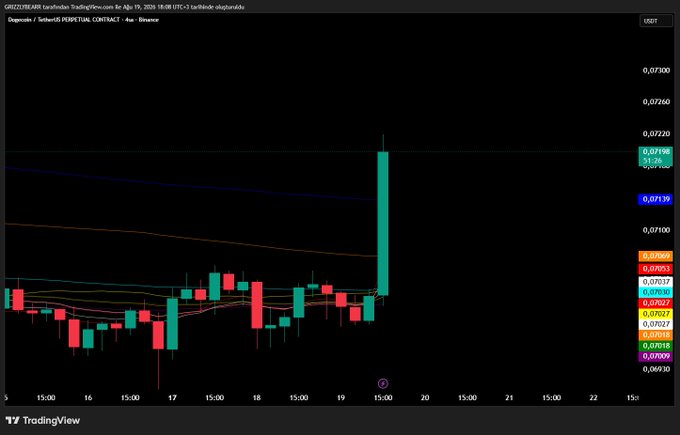Click date label 18 on time axis
Screen dimensions: 680x435
(256, 398)
